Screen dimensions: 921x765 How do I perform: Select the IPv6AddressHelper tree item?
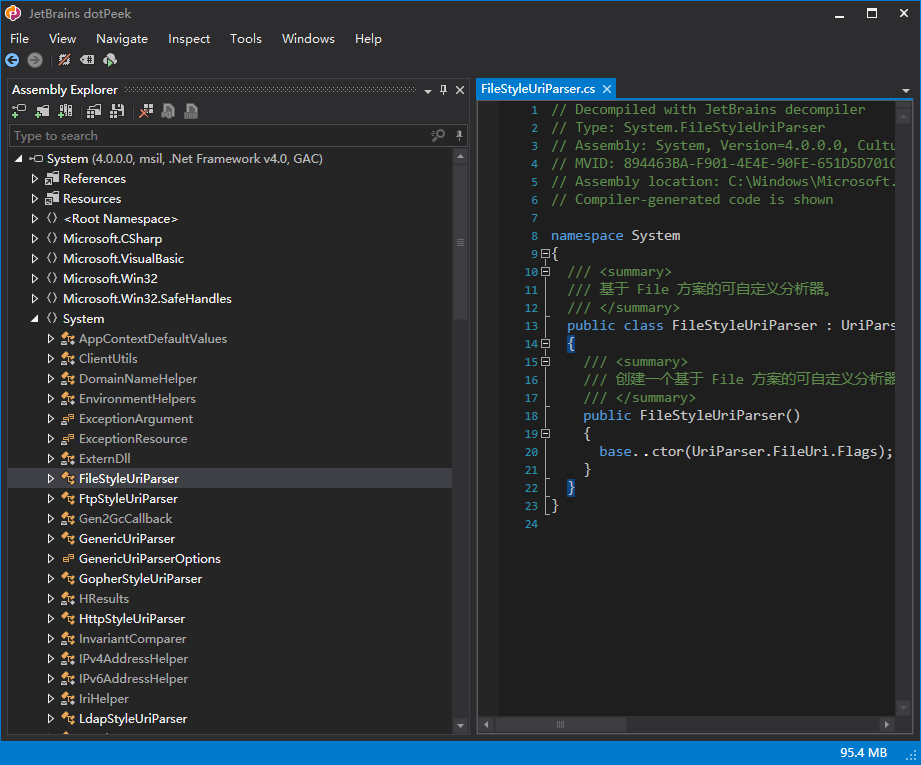(133, 678)
